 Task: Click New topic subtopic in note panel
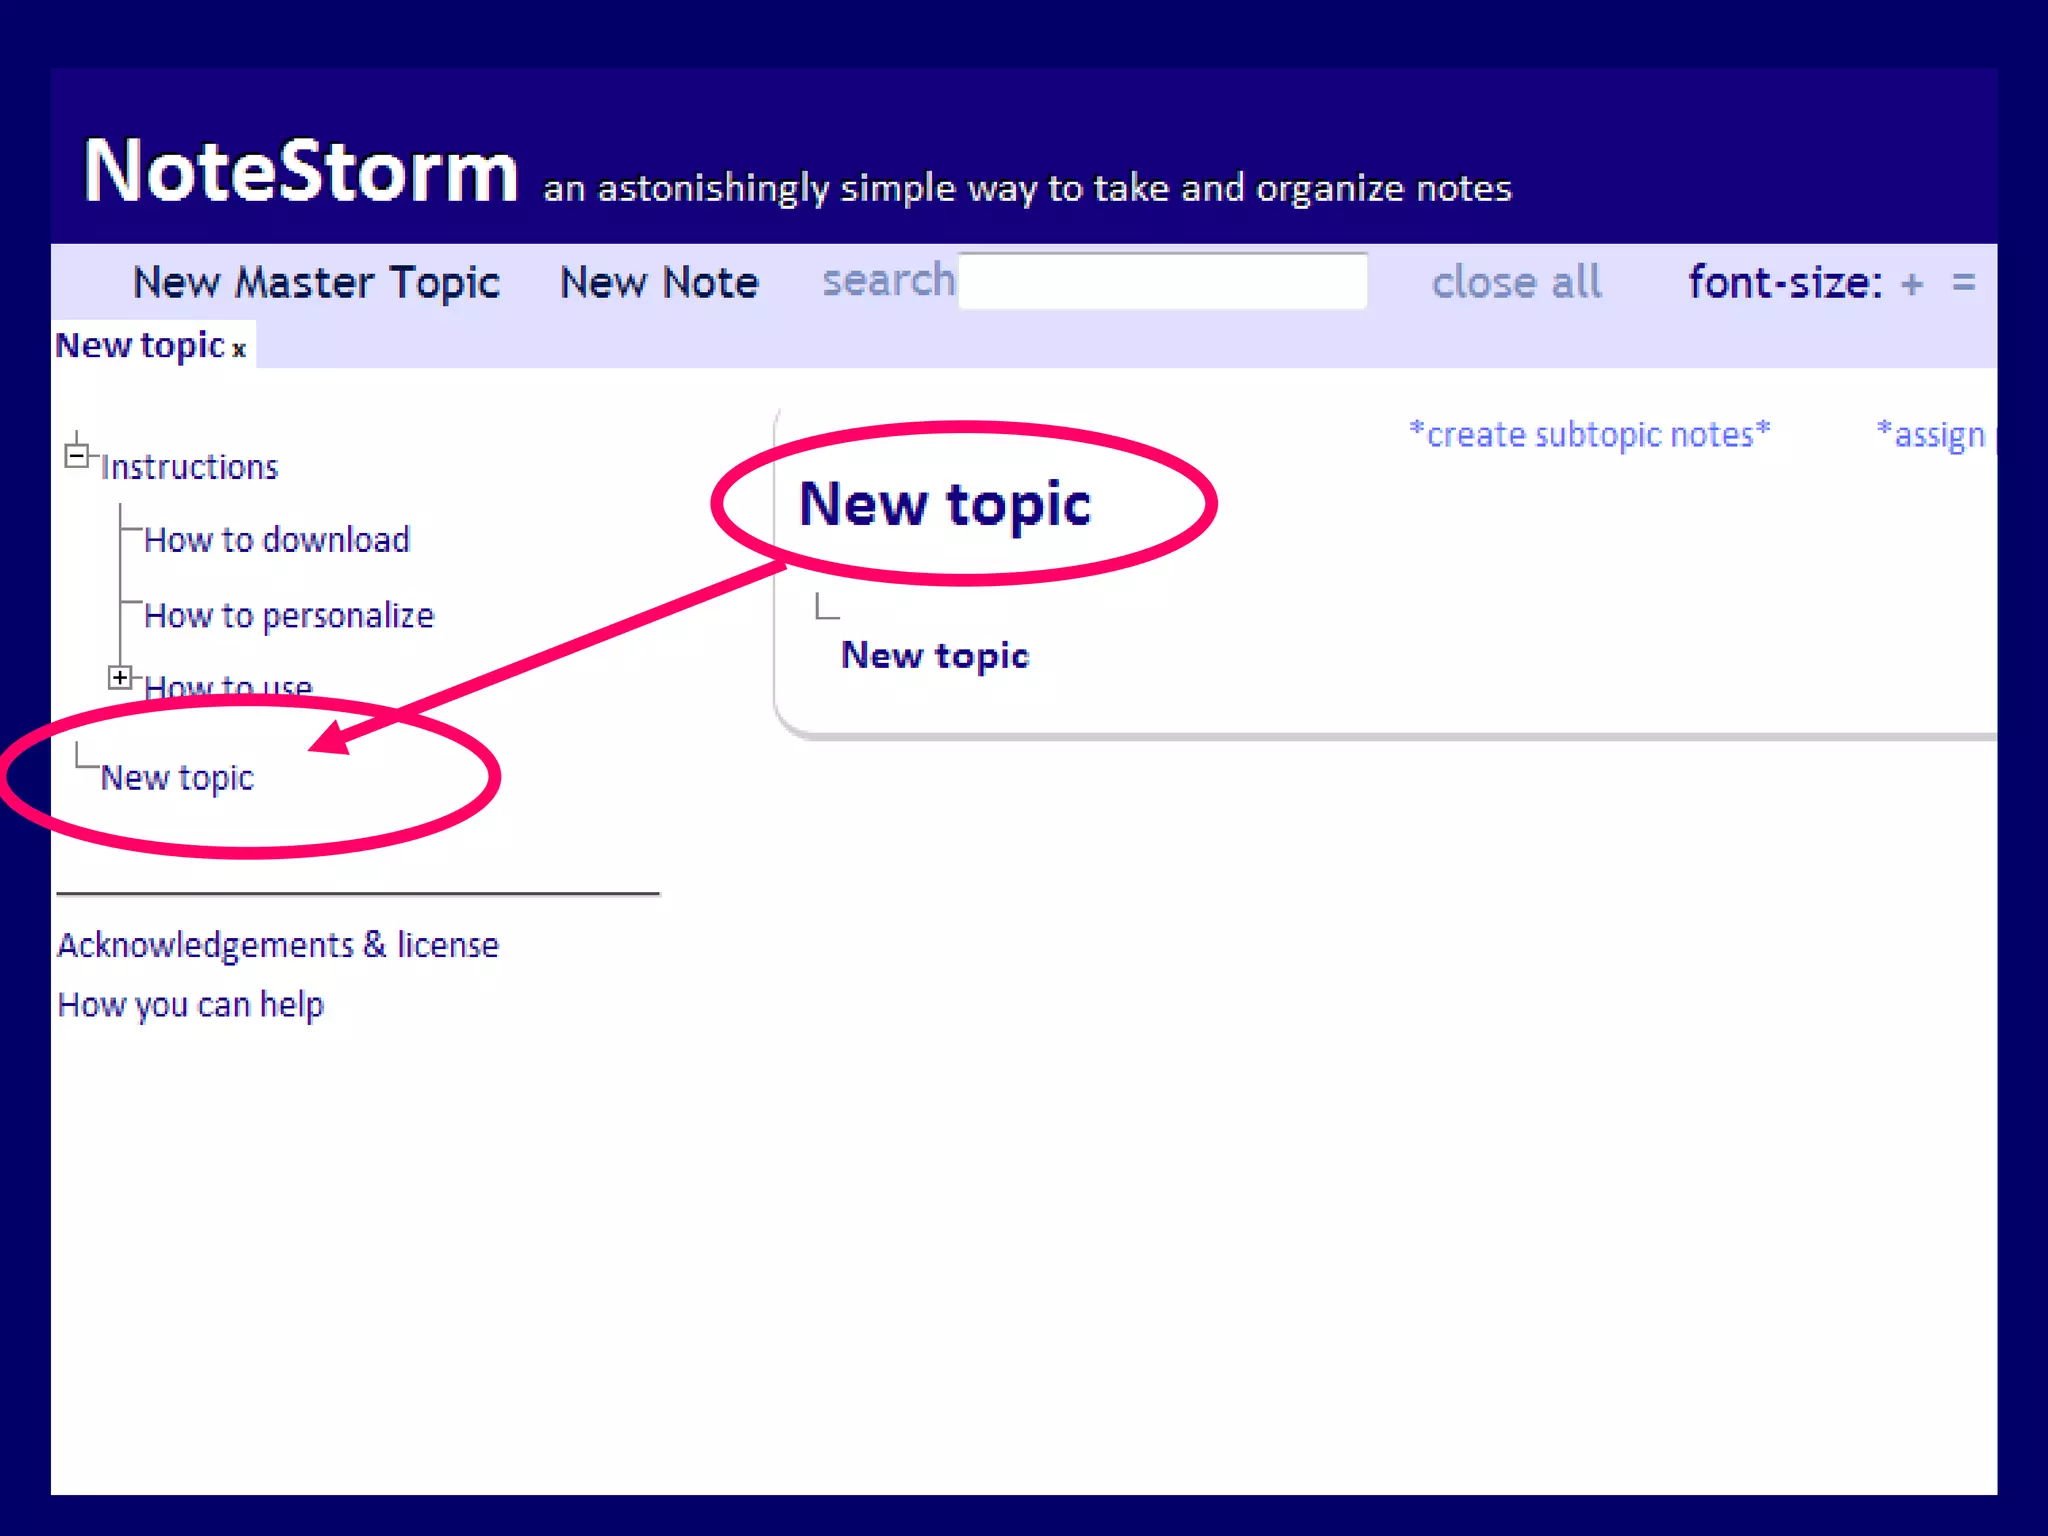(935, 656)
